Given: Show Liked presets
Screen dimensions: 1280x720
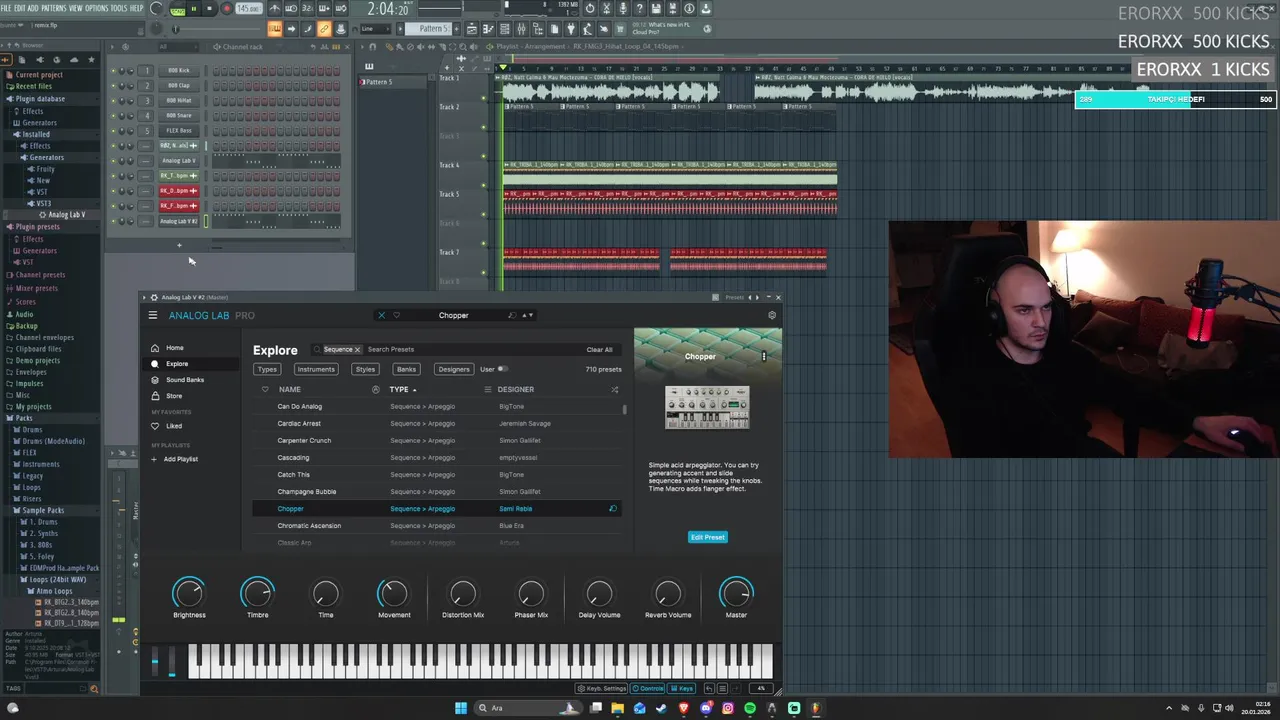Looking at the screenshot, I should pyautogui.click(x=174, y=426).
